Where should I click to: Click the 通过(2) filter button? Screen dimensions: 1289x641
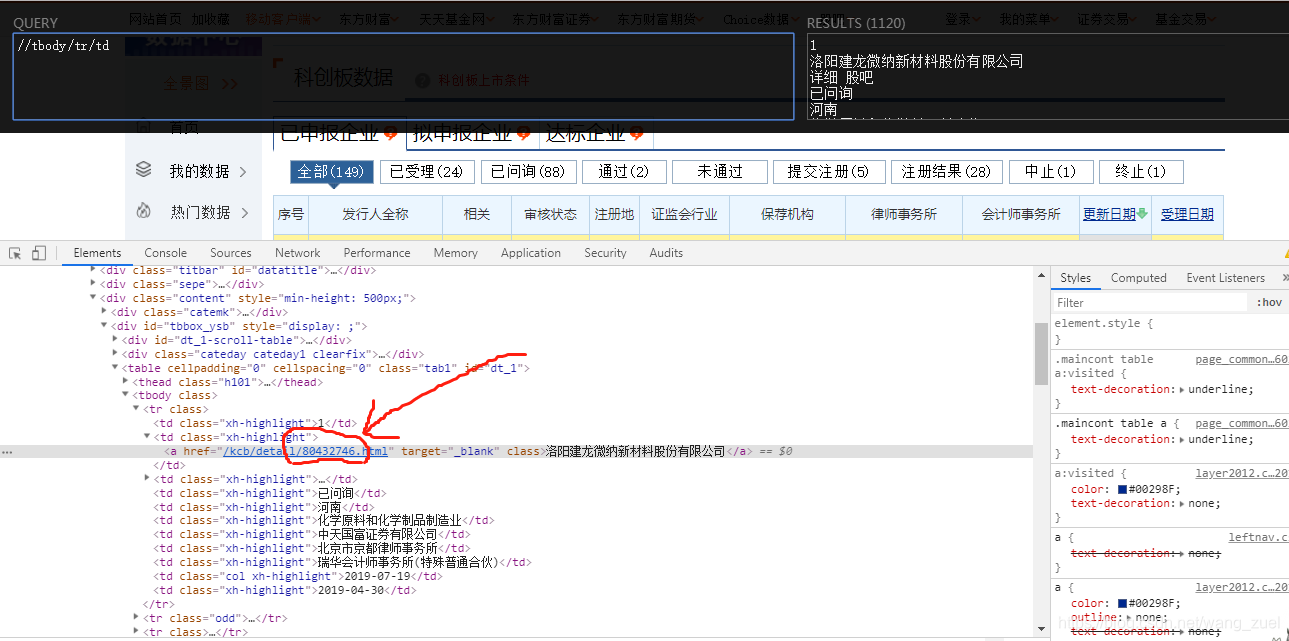tap(624, 172)
